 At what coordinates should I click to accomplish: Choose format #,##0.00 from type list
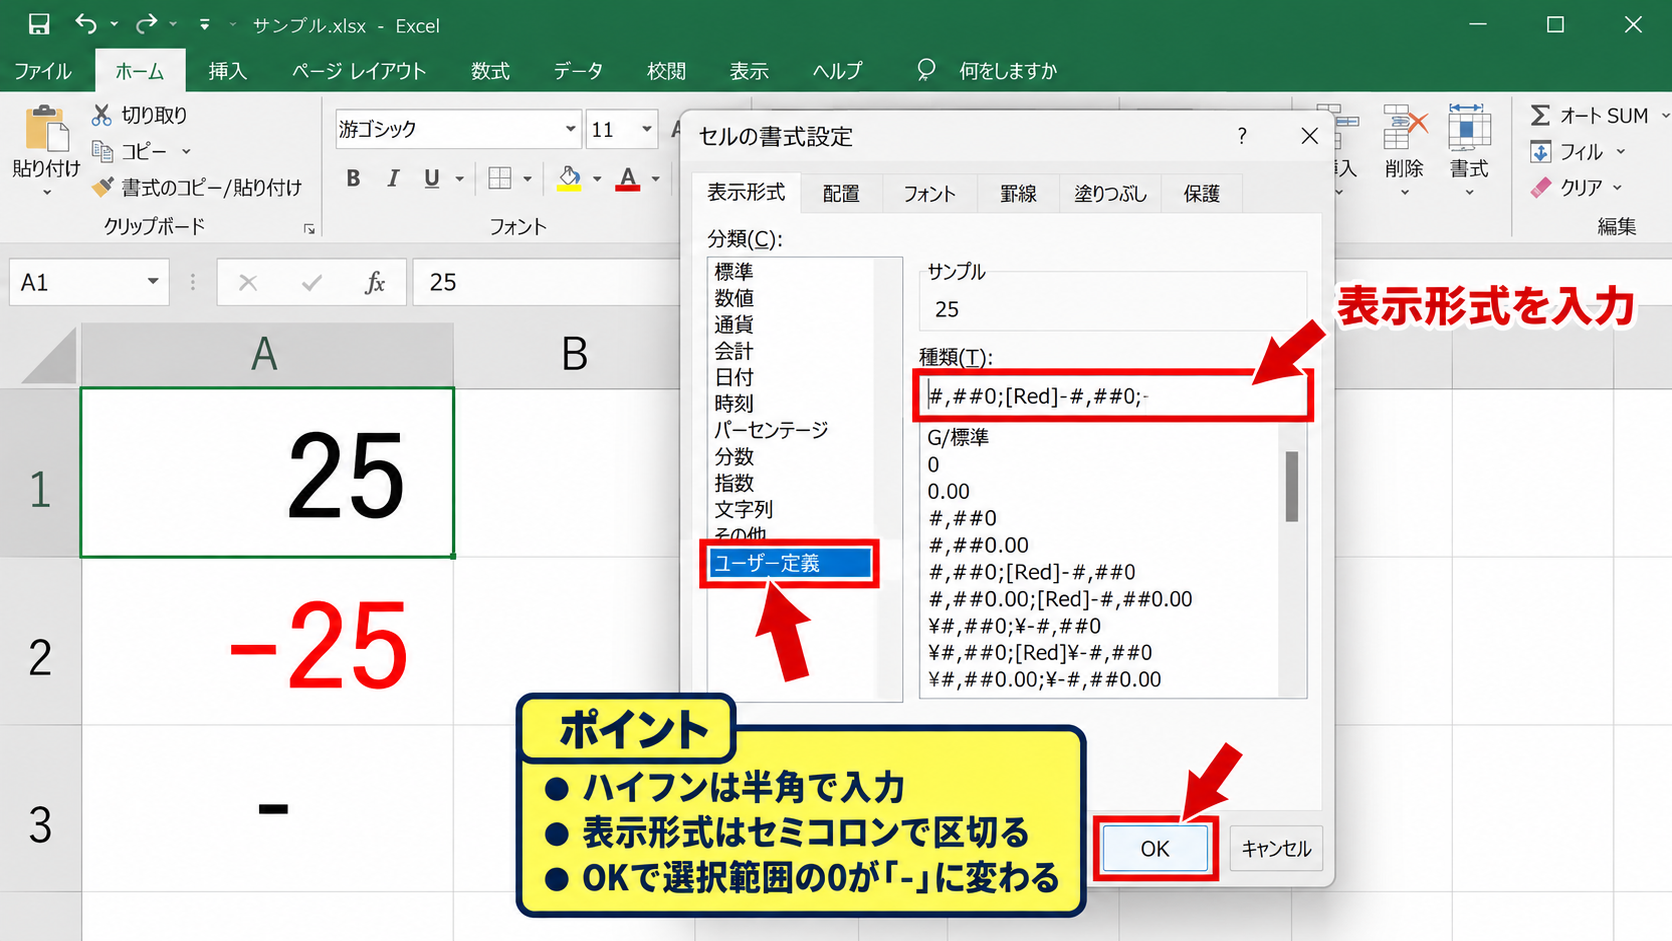(x=978, y=545)
